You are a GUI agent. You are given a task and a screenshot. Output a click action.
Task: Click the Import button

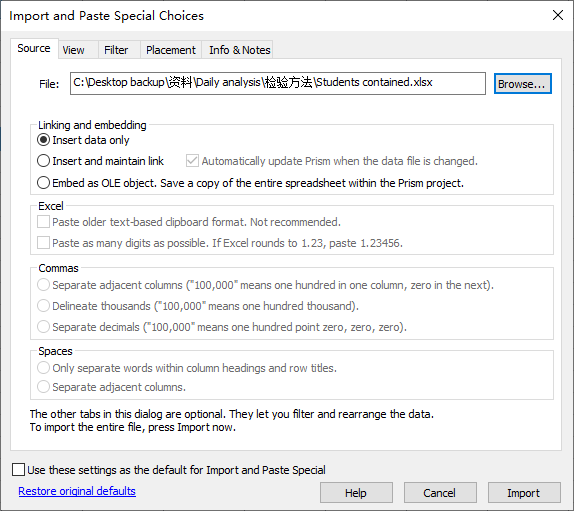524,493
